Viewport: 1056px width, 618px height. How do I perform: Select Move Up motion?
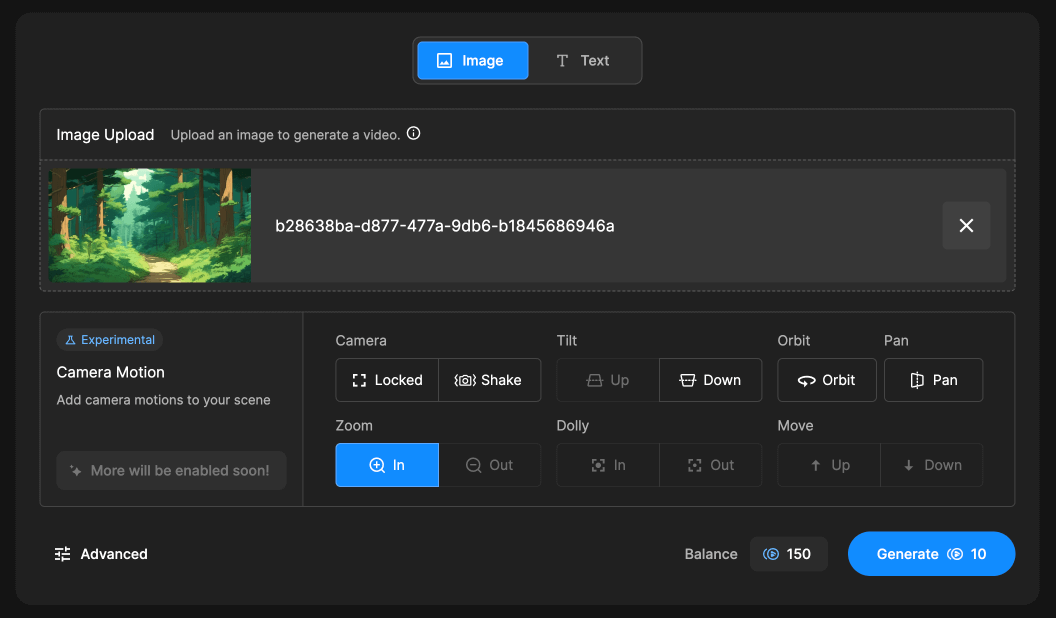829,465
